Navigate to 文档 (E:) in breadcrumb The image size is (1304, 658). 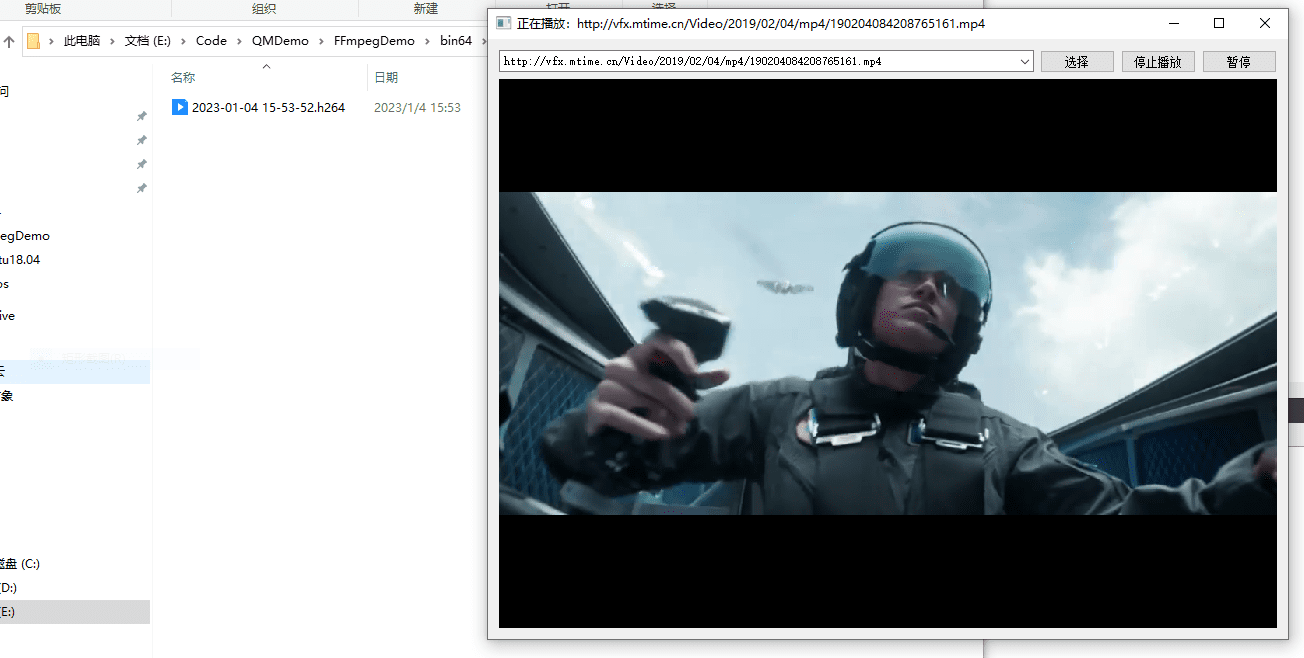coord(148,41)
